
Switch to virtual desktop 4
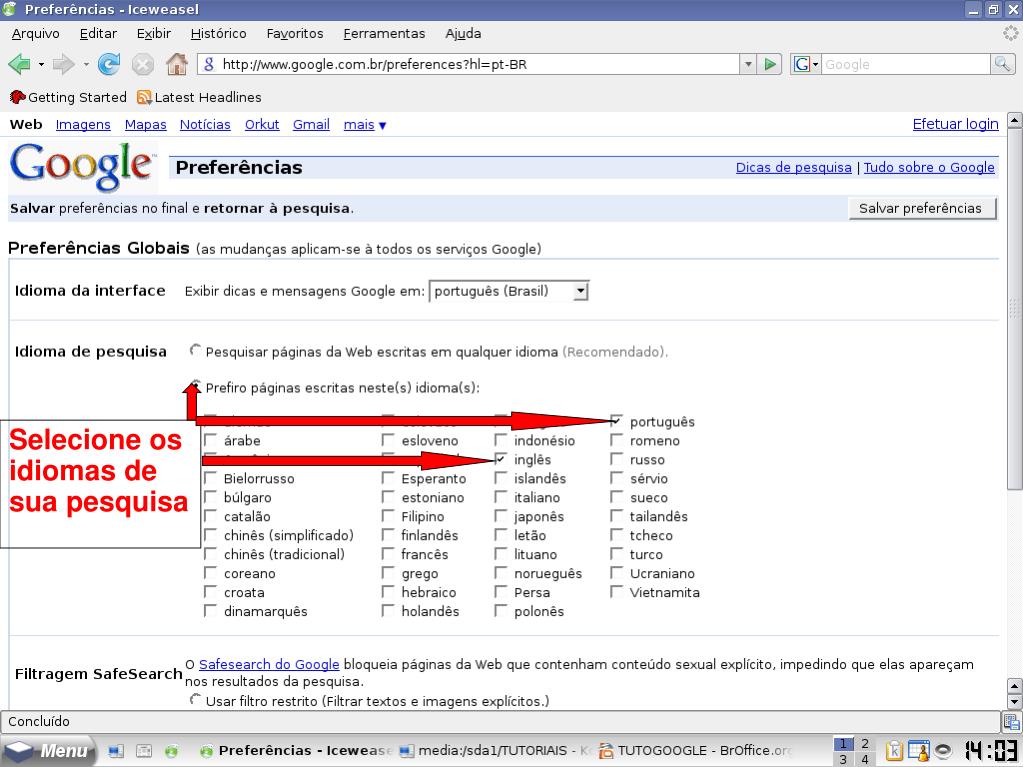point(865,759)
